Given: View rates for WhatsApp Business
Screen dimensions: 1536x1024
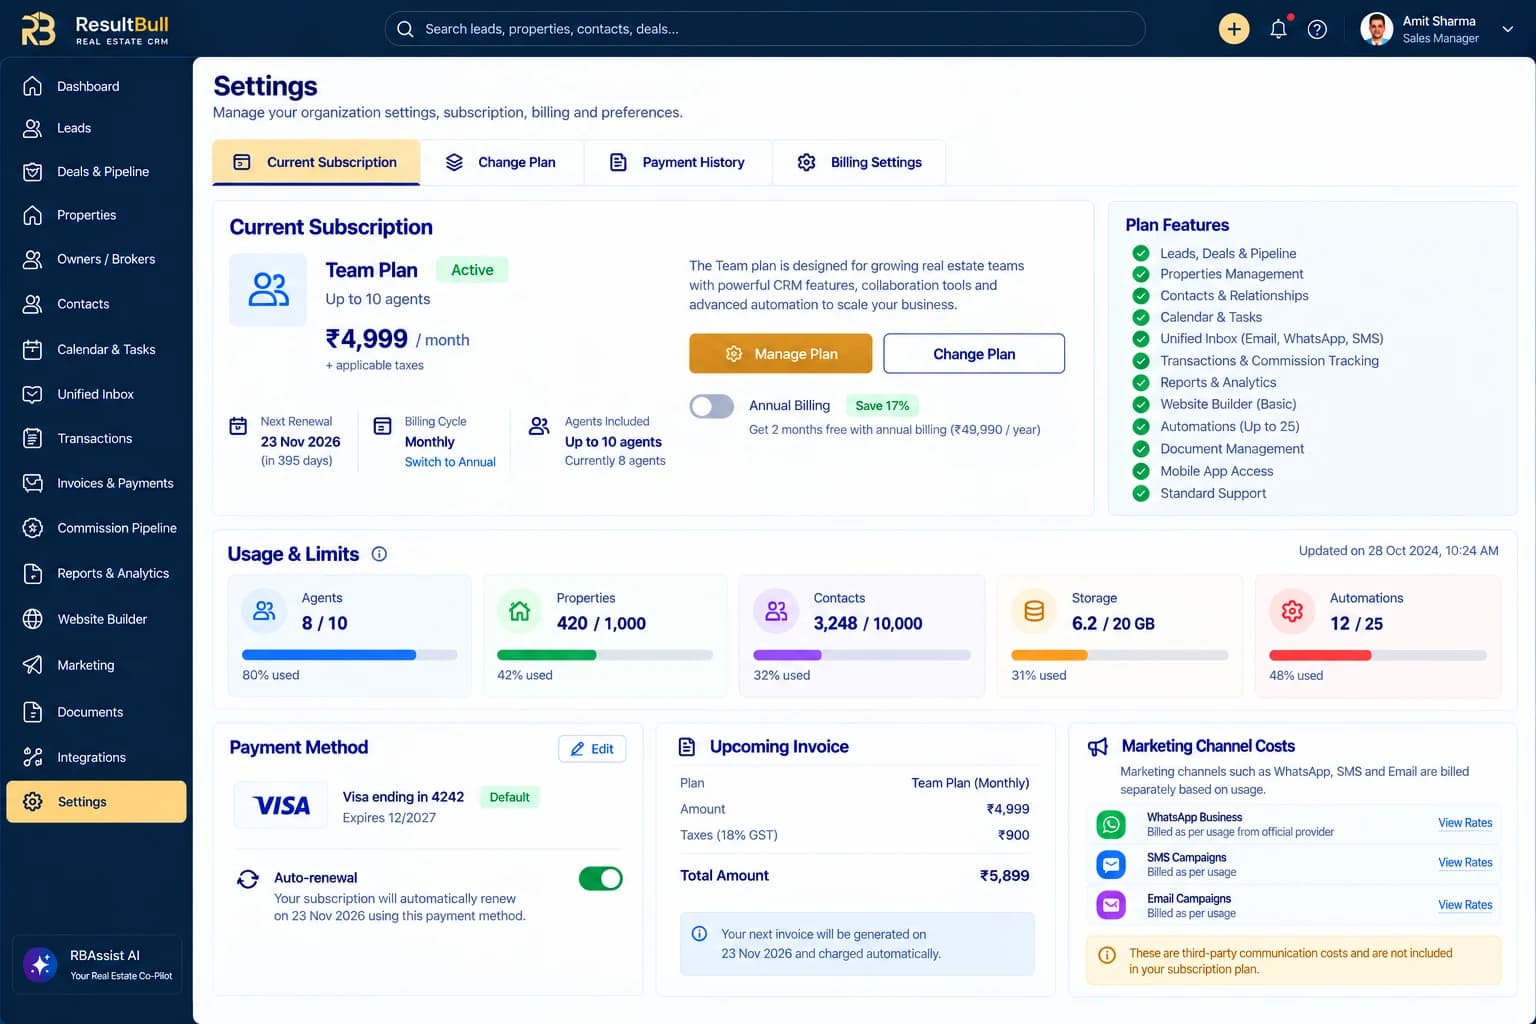Looking at the screenshot, I should click(1465, 823).
